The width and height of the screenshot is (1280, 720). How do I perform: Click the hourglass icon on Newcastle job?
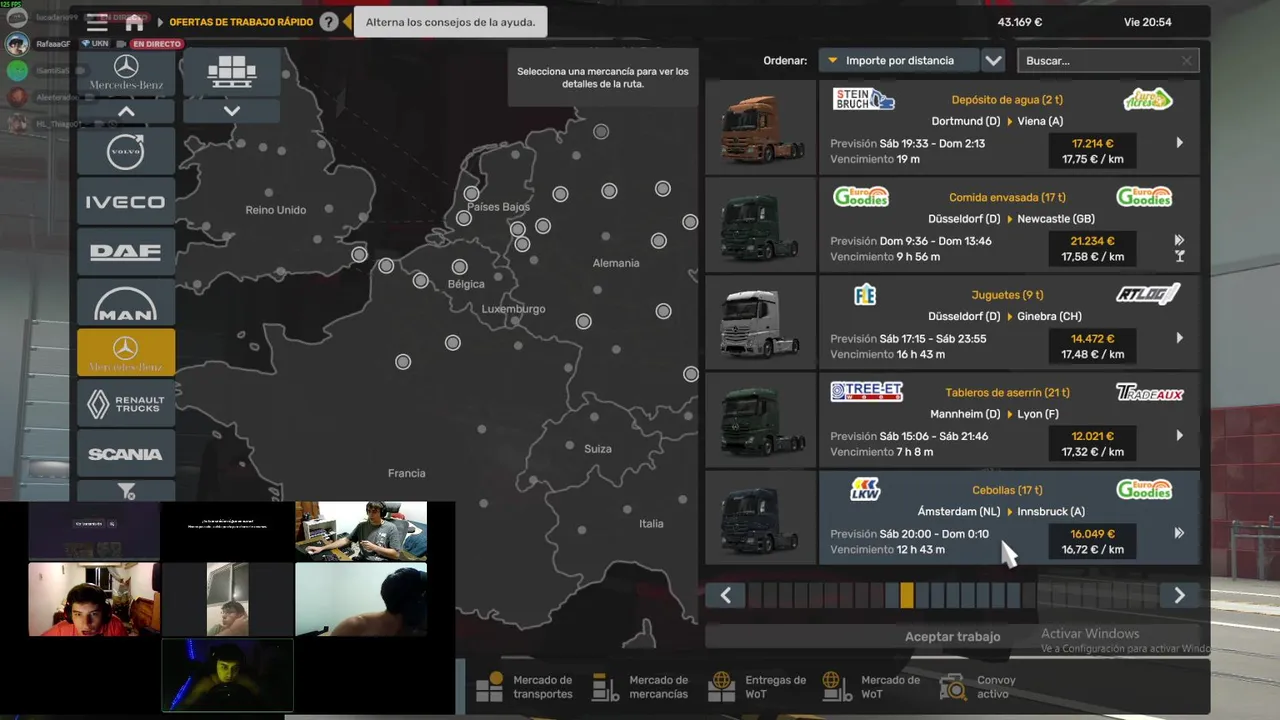coord(1180,257)
